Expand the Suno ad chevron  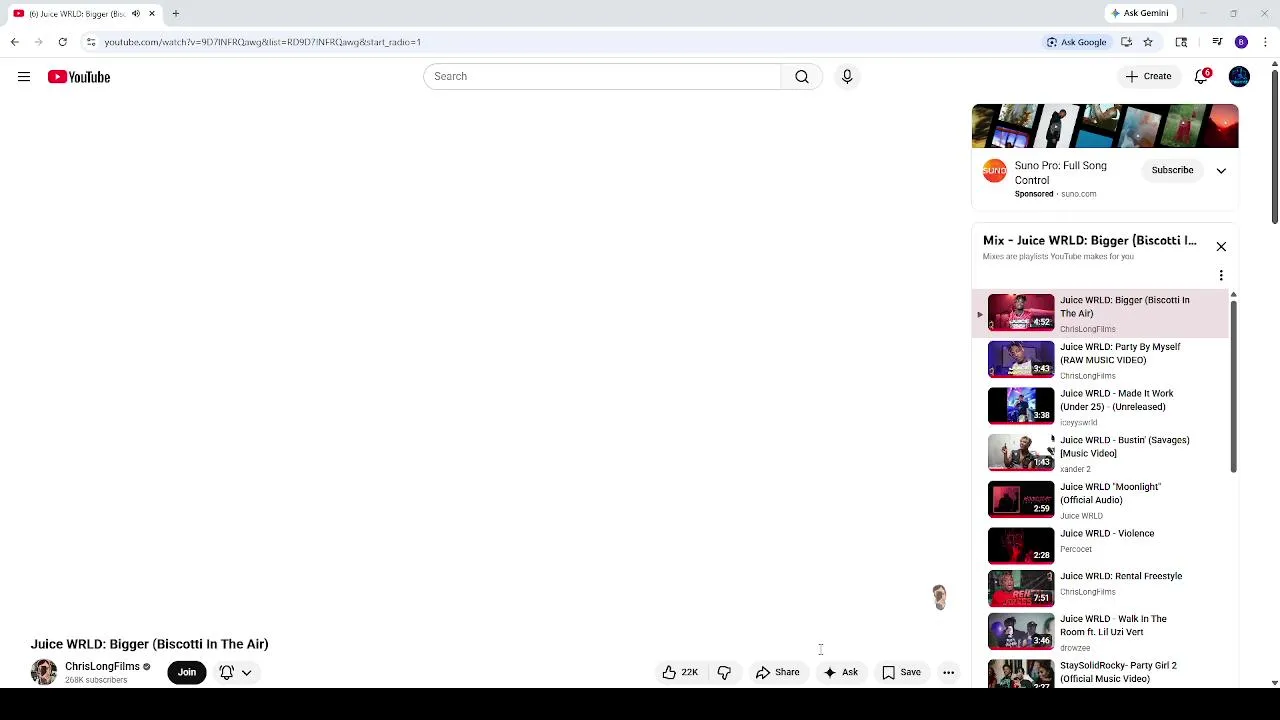click(x=1221, y=171)
